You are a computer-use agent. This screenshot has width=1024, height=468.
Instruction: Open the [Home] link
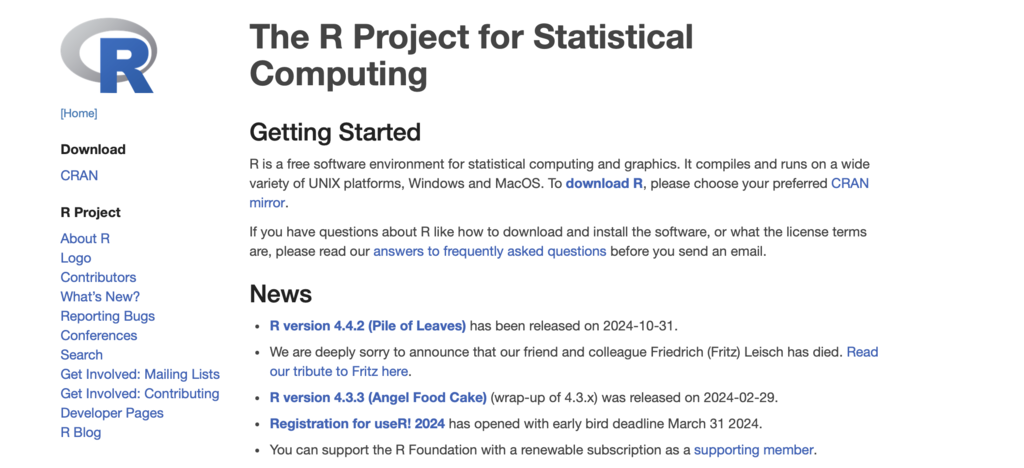(x=79, y=114)
